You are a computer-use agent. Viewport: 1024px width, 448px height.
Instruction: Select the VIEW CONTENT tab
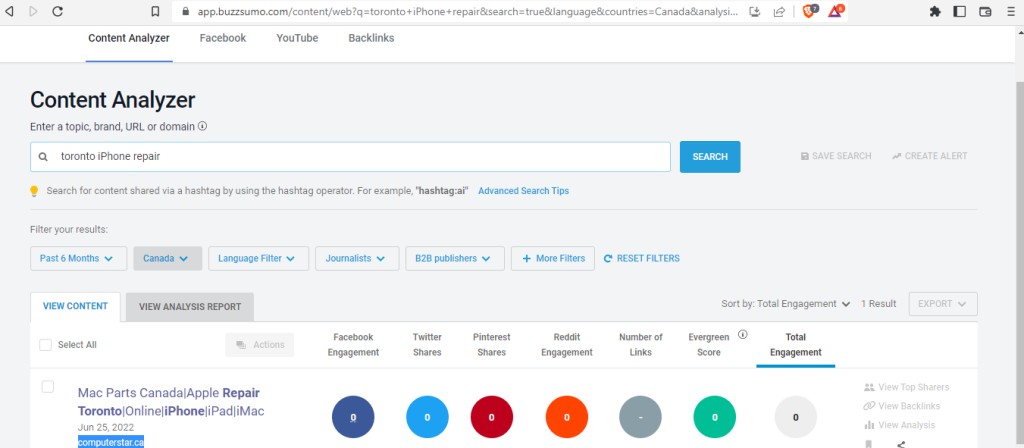coord(75,306)
